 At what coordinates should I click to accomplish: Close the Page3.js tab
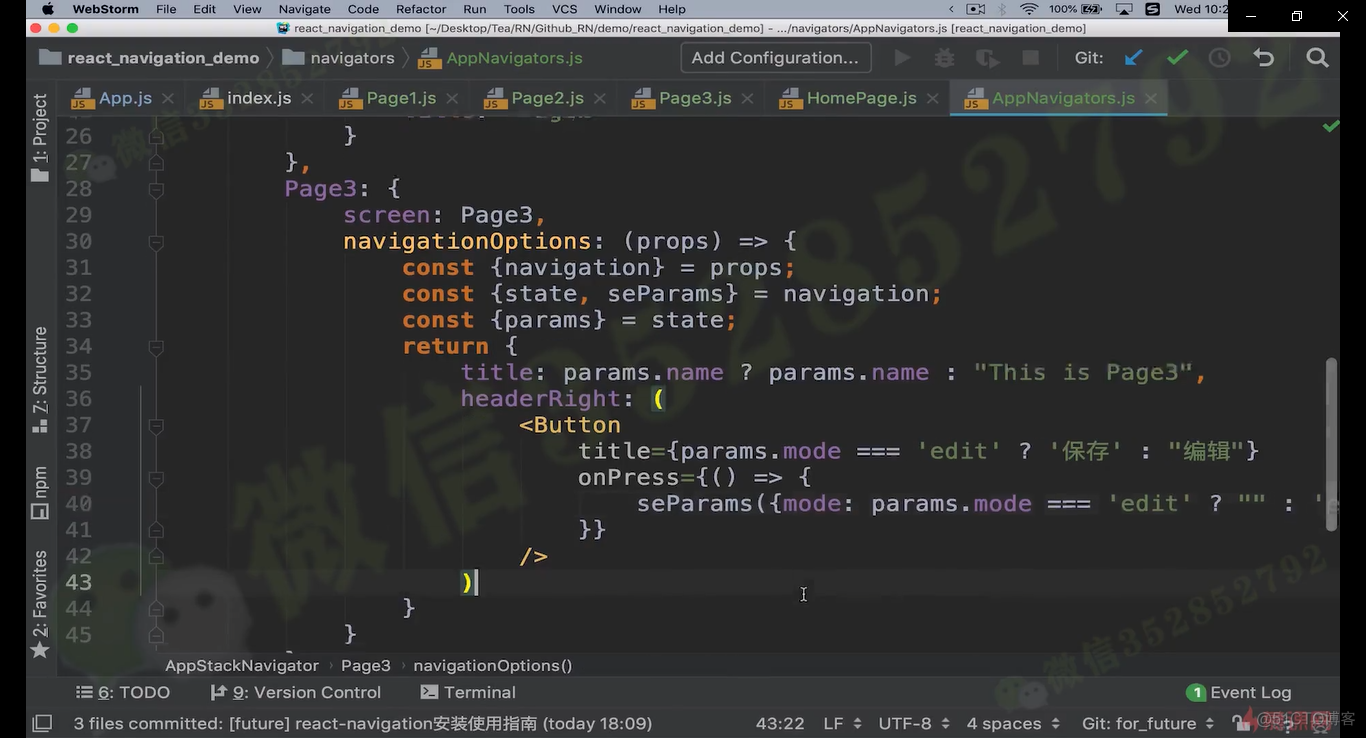[x=747, y=98]
